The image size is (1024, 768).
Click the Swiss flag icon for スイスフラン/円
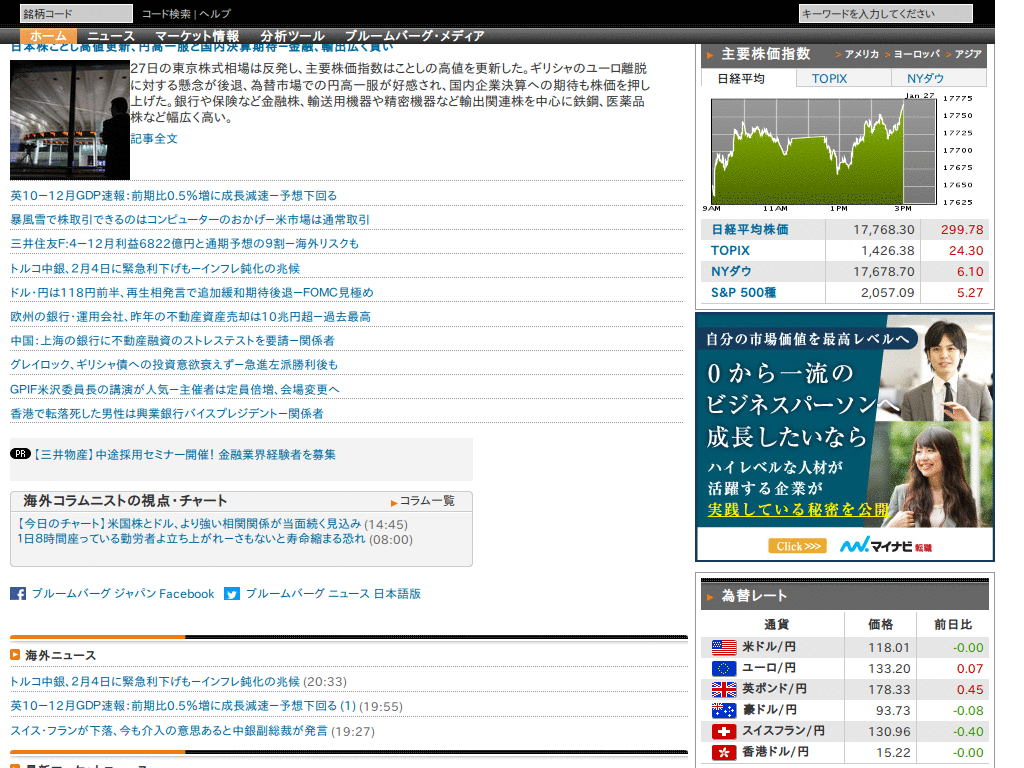[x=724, y=731]
